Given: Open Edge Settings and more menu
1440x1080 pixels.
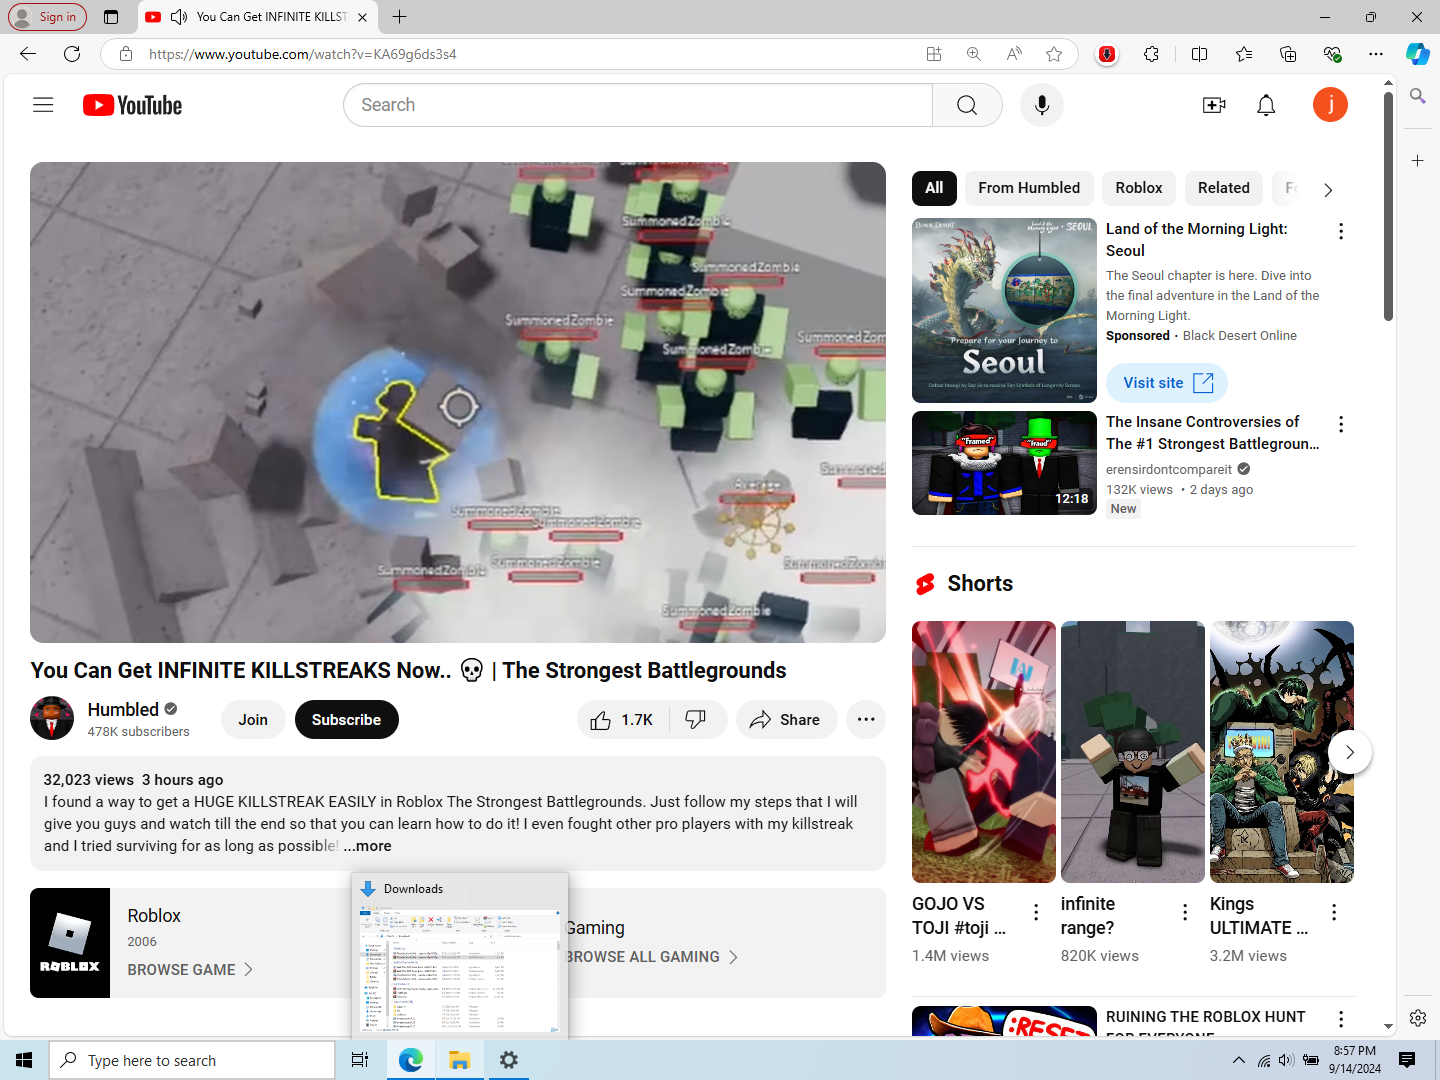Looking at the screenshot, I should pos(1376,54).
